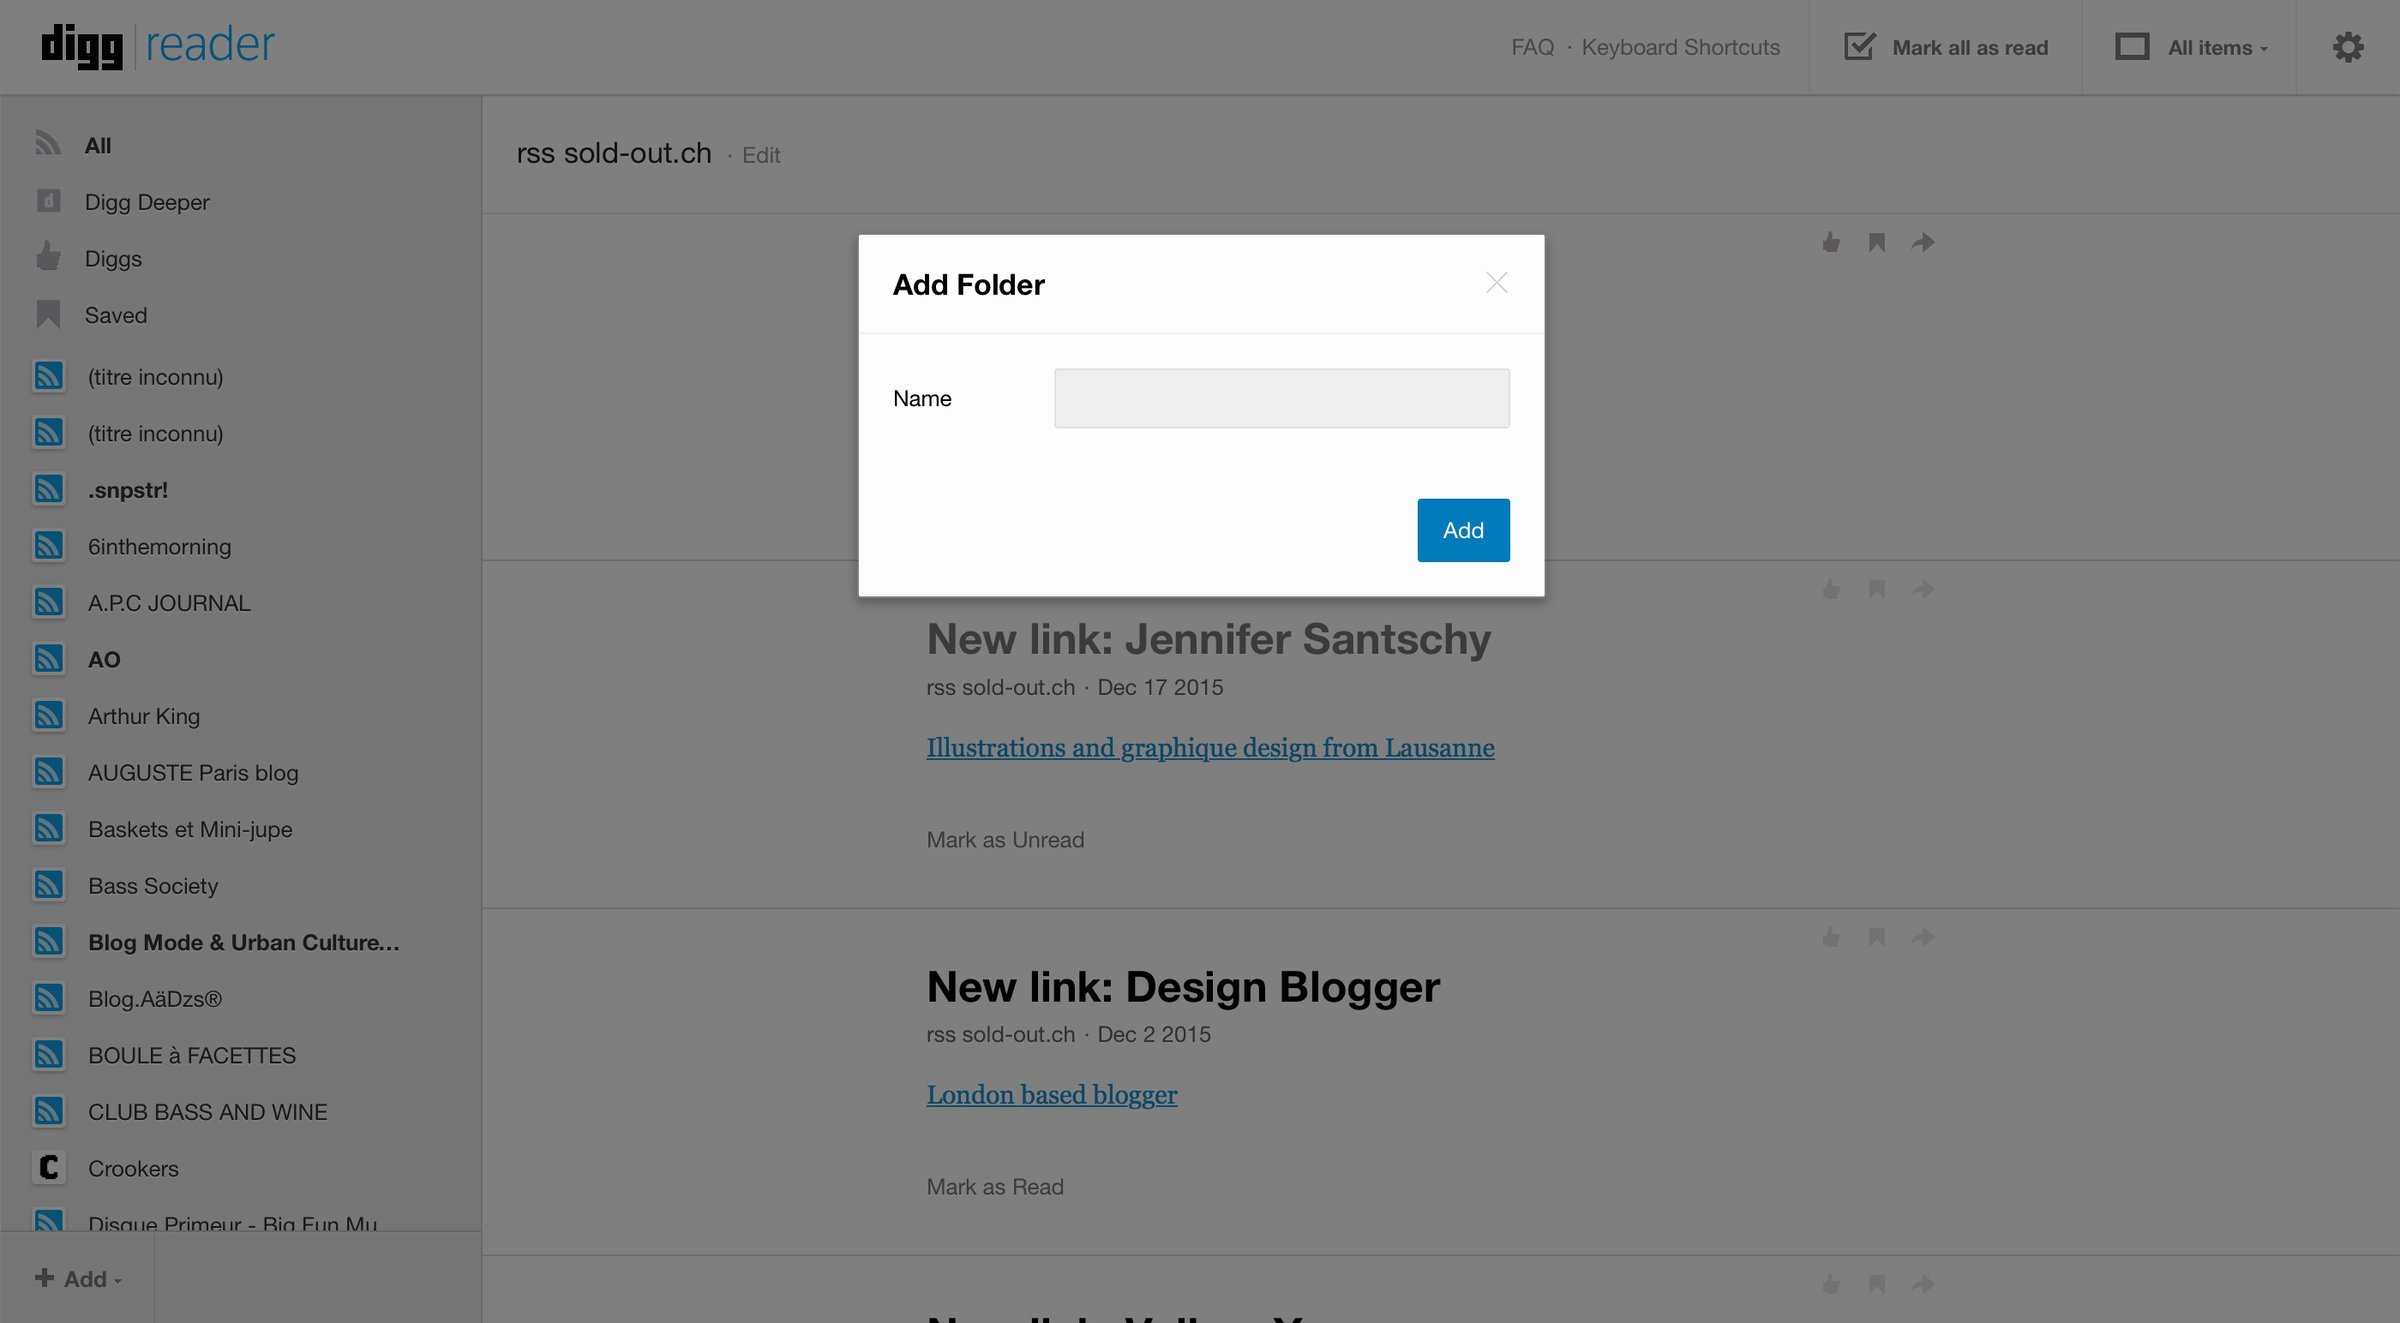Share the Design Blogger article

click(x=1923, y=937)
